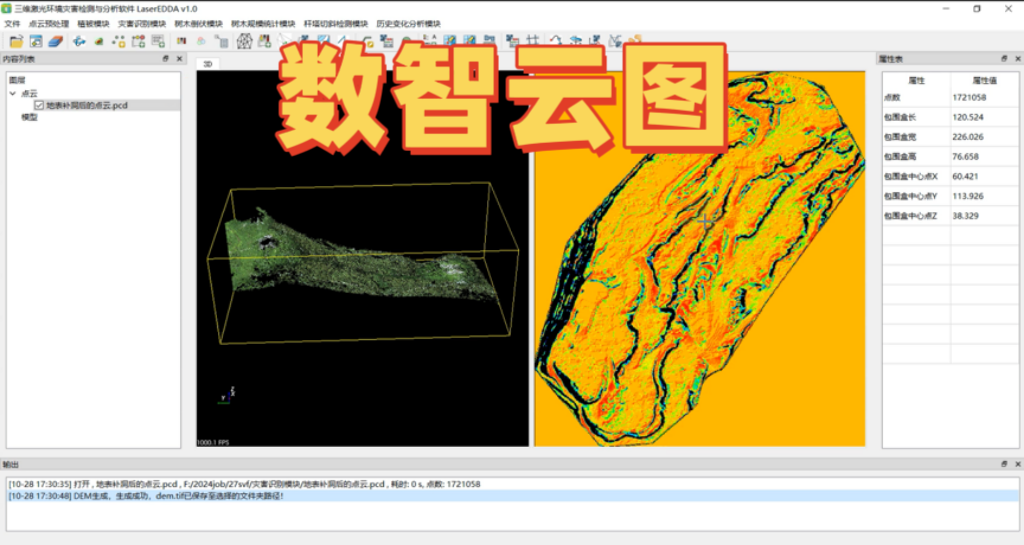Float the 属性表 panel
1024x545 pixels.
pyautogui.click(x=1004, y=59)
